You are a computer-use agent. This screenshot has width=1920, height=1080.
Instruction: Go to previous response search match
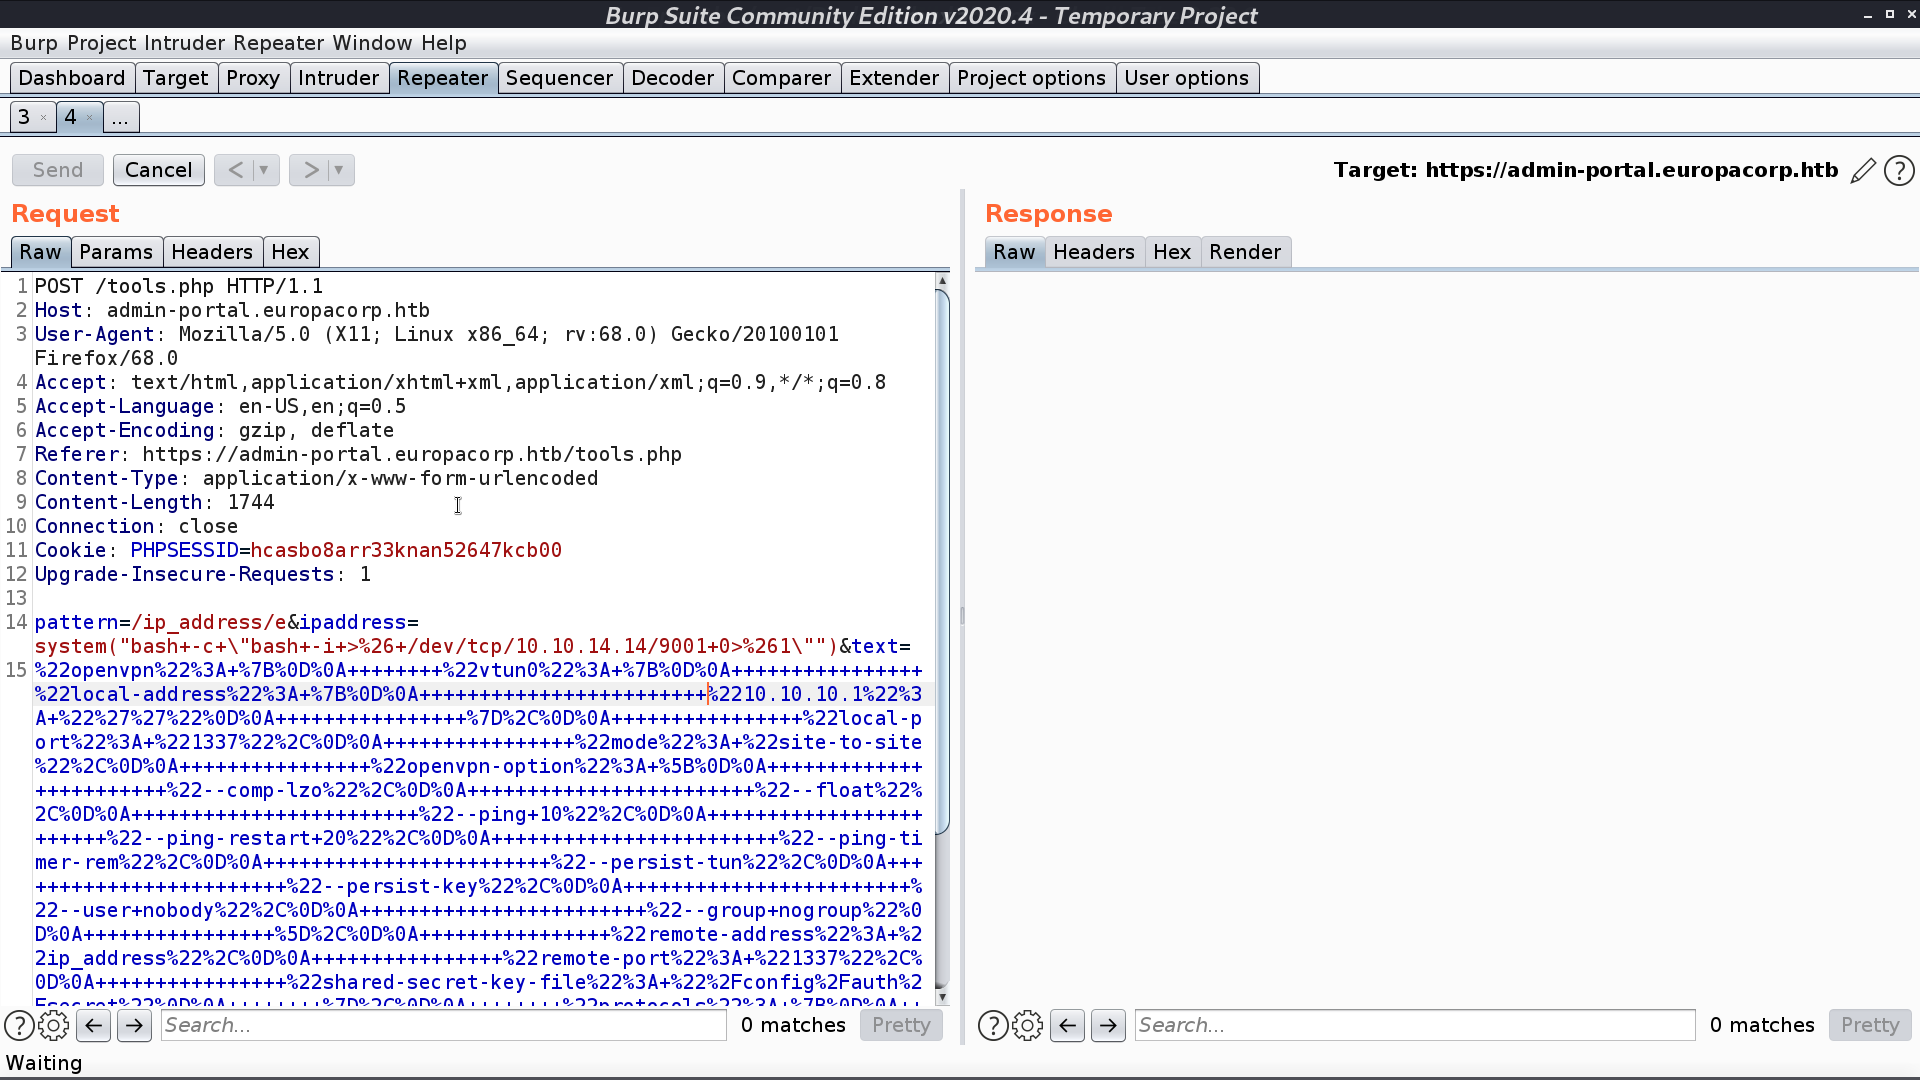tap(1067, 1025)
